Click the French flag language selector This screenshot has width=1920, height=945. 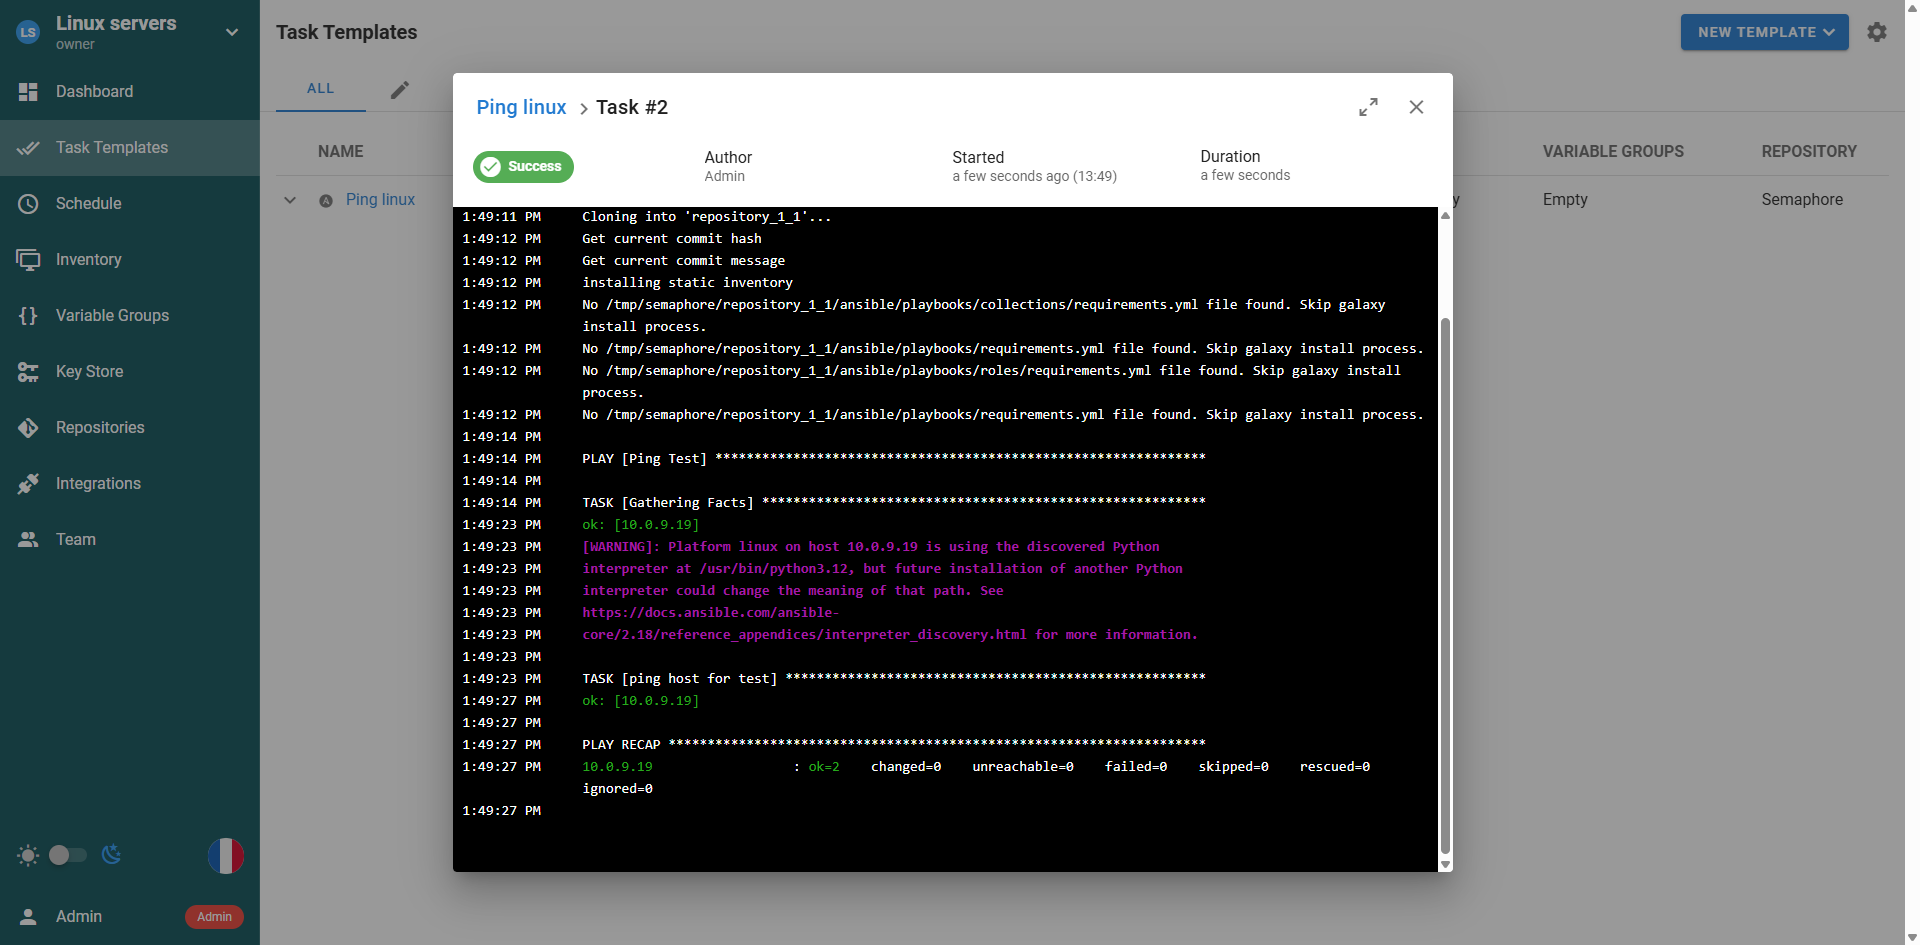225,856
